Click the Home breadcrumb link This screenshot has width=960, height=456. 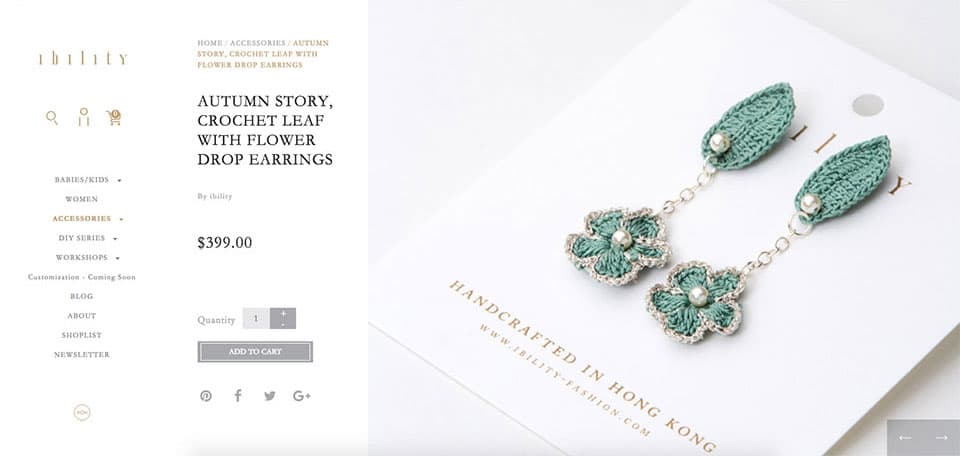click(x=209, y=43)
